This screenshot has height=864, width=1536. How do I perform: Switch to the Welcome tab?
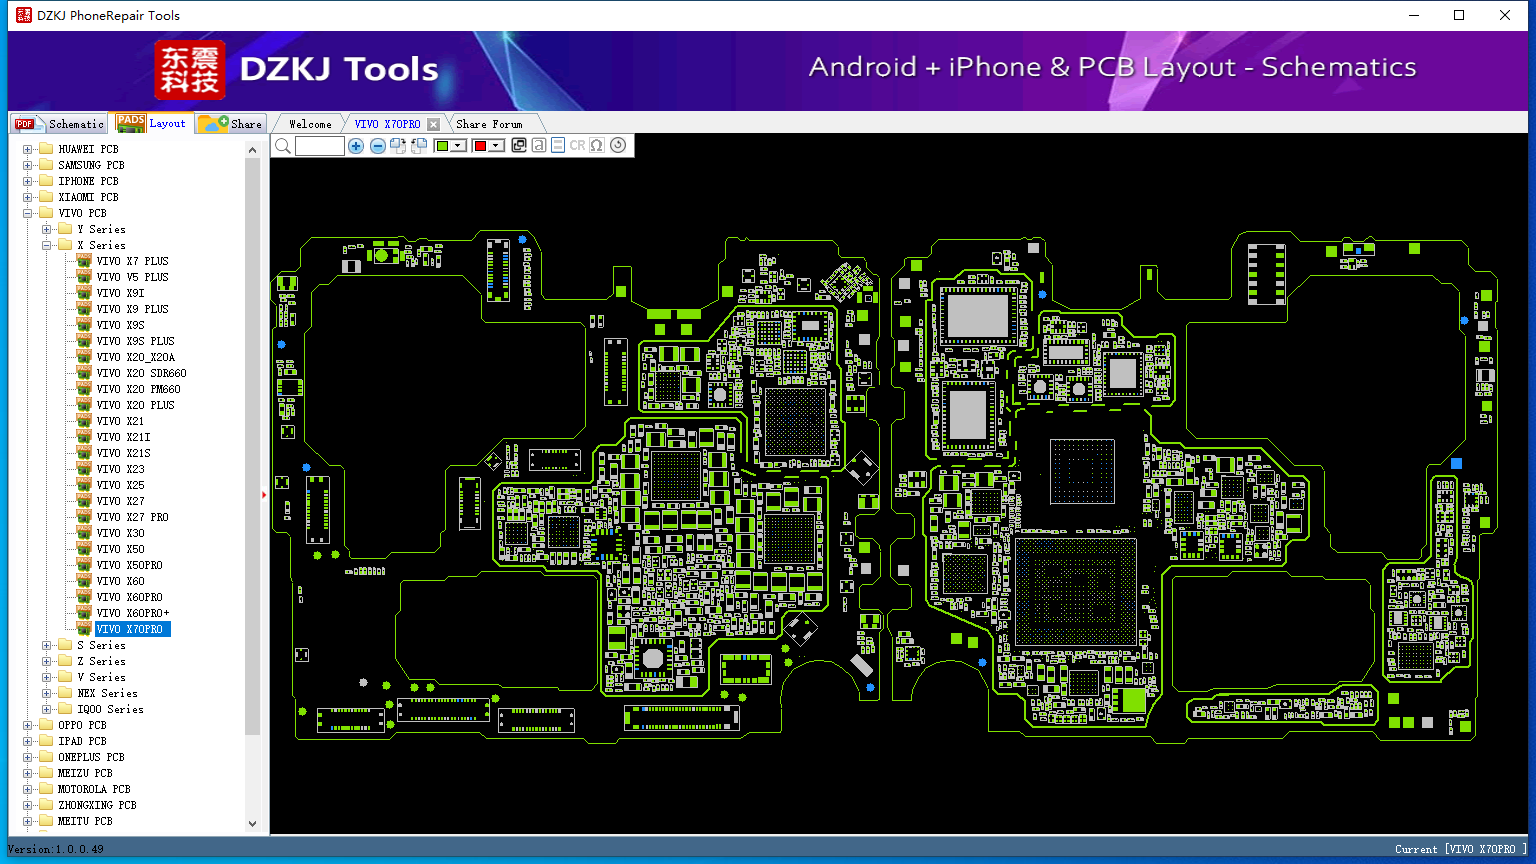pyautogui.click(x=310, y=124)
